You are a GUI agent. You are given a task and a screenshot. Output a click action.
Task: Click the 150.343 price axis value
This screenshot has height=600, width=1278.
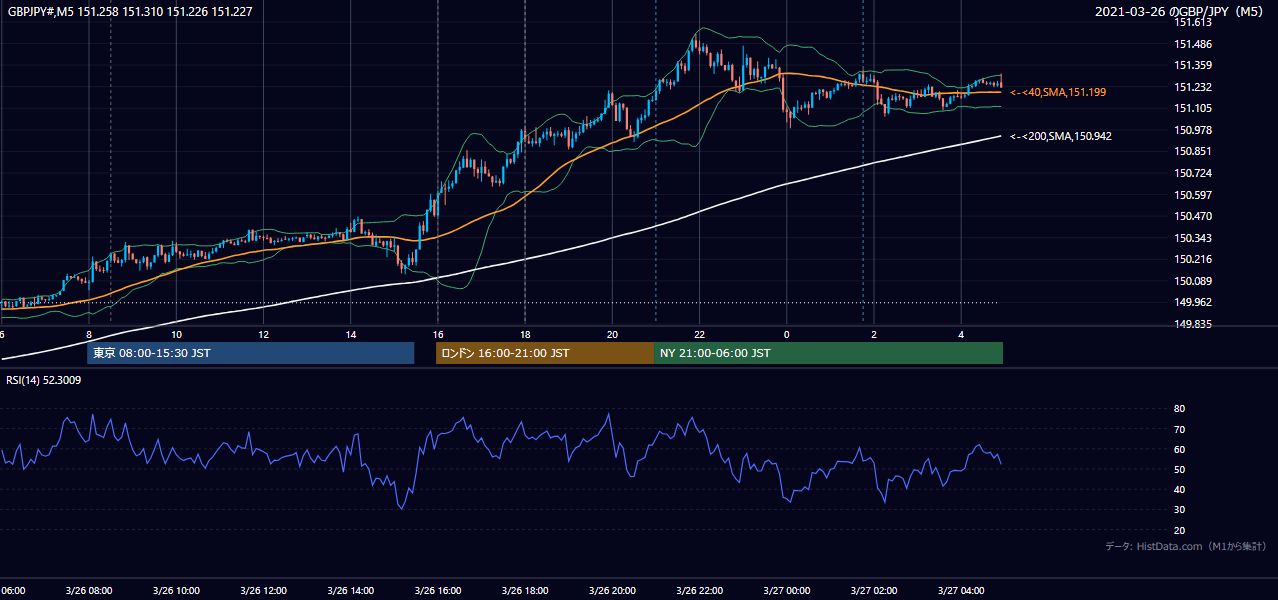pyautogui.click(x=1193, y=238)
